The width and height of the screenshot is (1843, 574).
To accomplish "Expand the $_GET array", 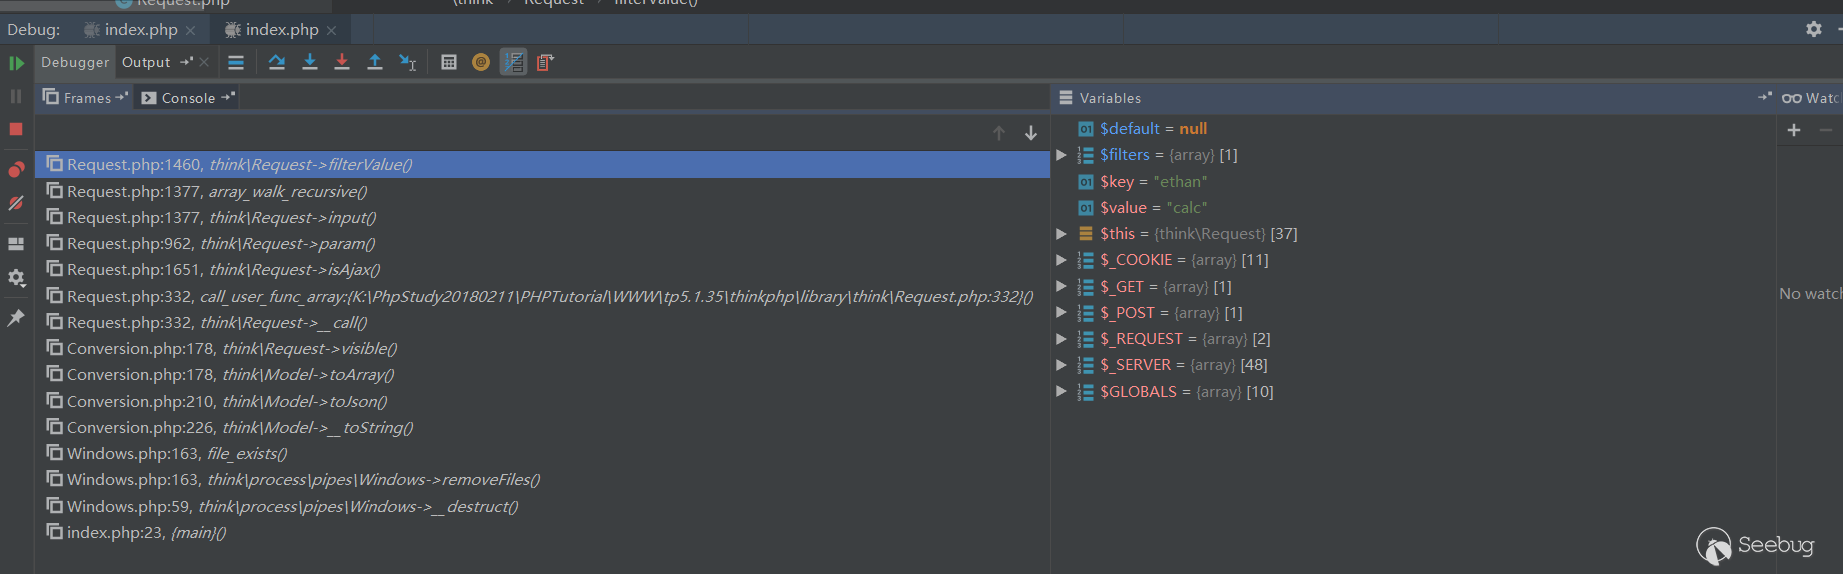I will [x=1061, y=286].
